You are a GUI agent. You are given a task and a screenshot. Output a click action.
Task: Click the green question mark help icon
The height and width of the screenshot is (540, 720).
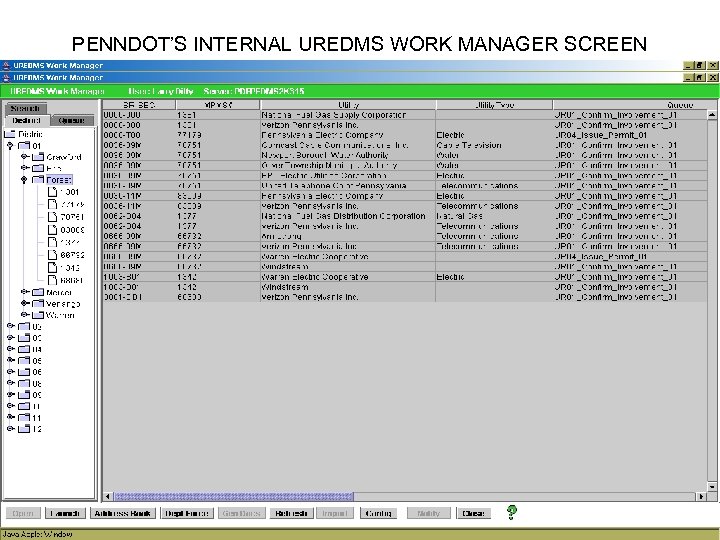point(512,512)
